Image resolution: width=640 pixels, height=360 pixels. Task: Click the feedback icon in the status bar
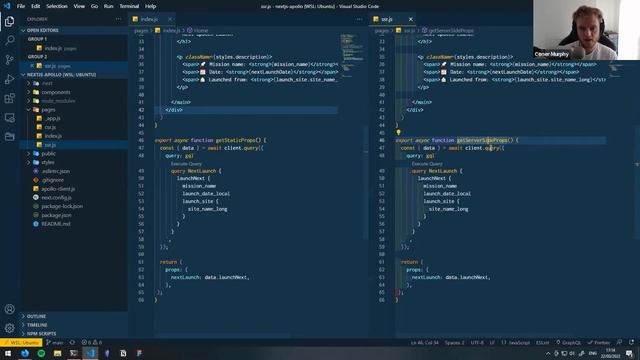[620, 342]
